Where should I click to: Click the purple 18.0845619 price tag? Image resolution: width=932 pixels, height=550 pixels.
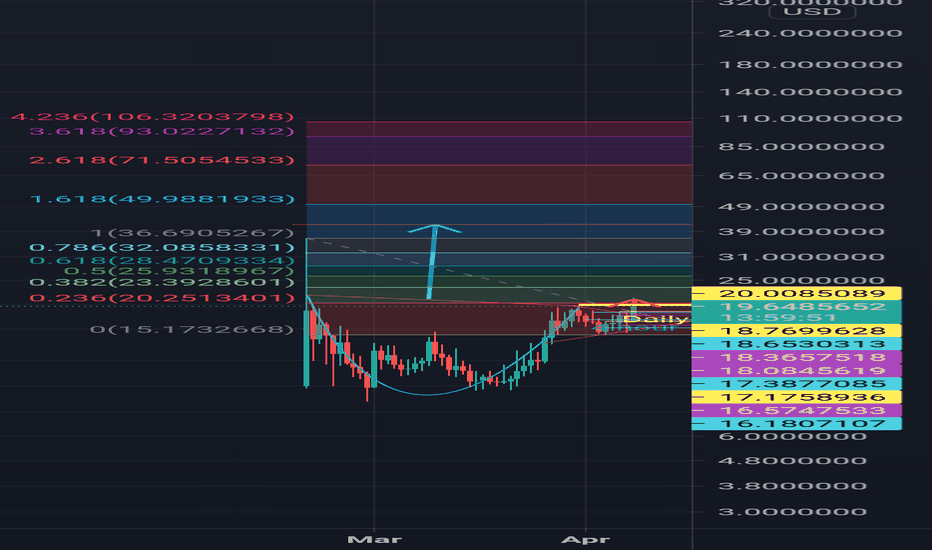click(x=796, y=370)
